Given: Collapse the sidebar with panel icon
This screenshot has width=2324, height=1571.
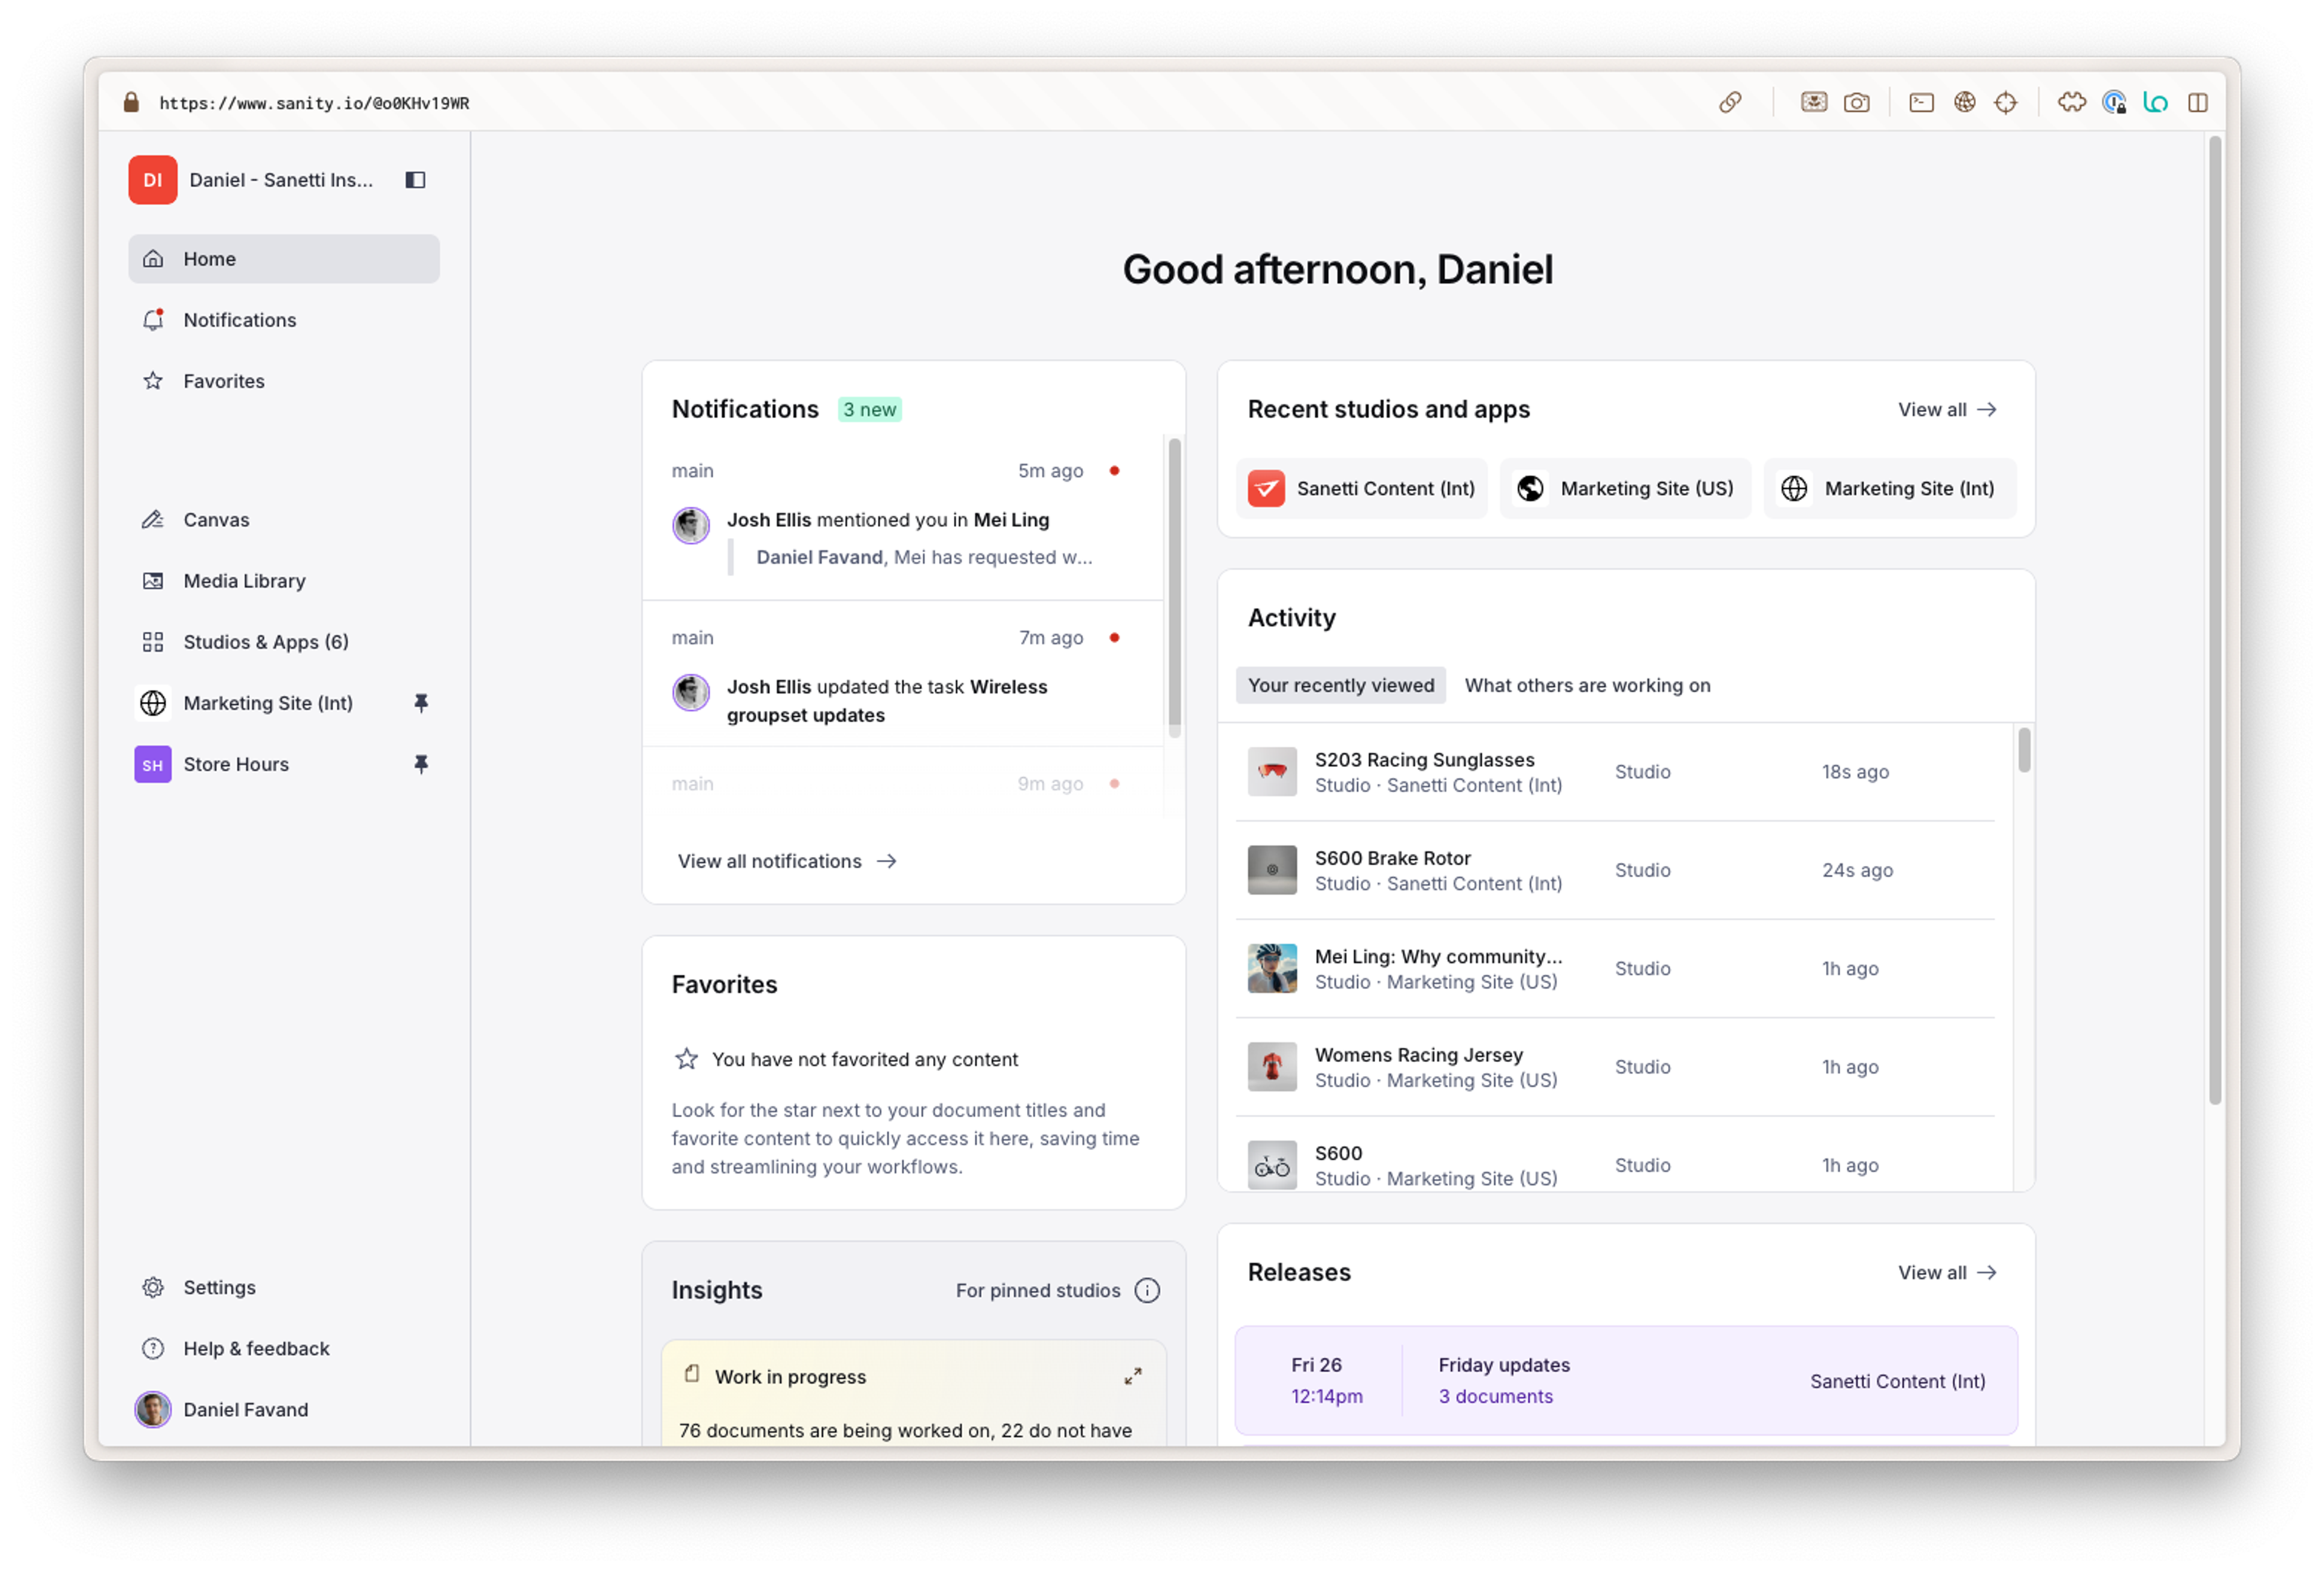Looking at the screenshot, I should (x=415, y=180).
